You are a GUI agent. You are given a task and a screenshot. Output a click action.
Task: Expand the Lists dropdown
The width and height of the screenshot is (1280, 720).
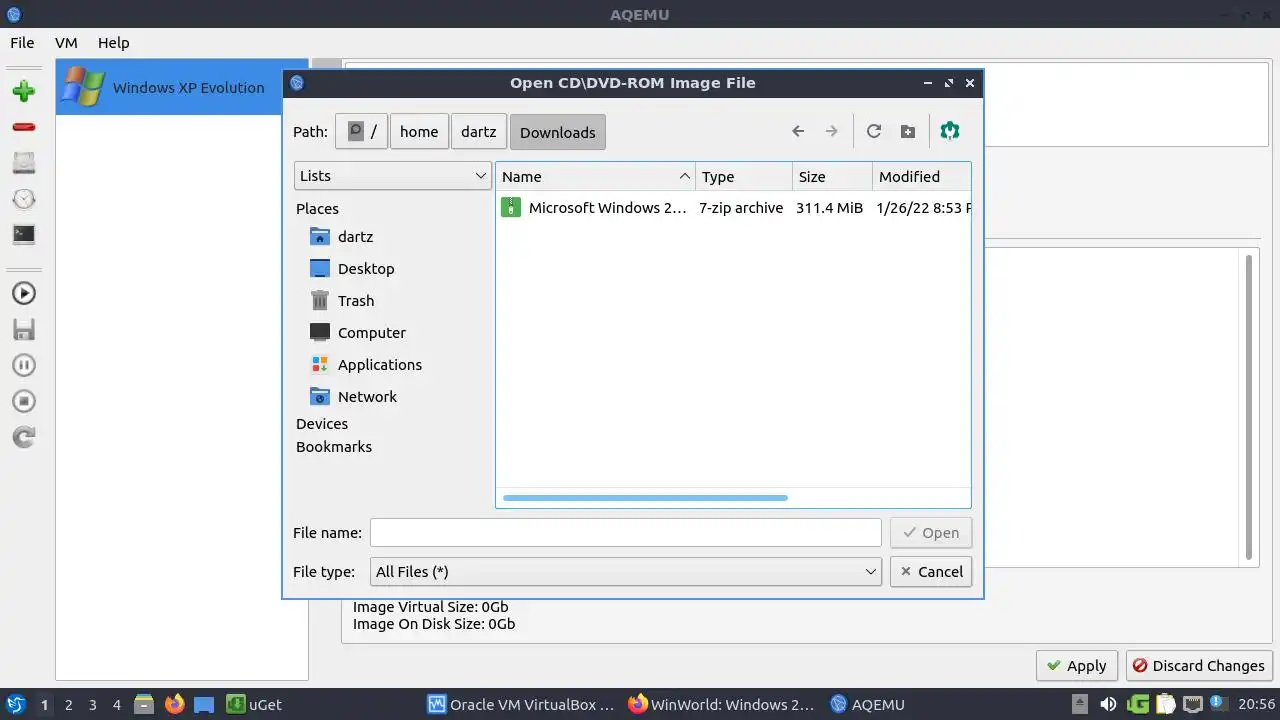[x=392, y=175]
